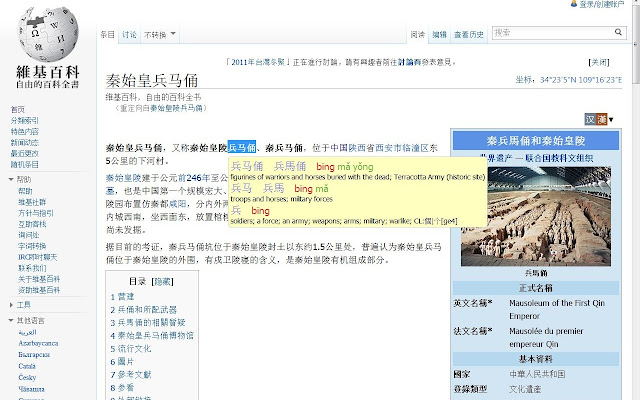Switch to Български language version
Image resolution: width=640 pixels, height=400 pixels.
click(x=34, y=355)
